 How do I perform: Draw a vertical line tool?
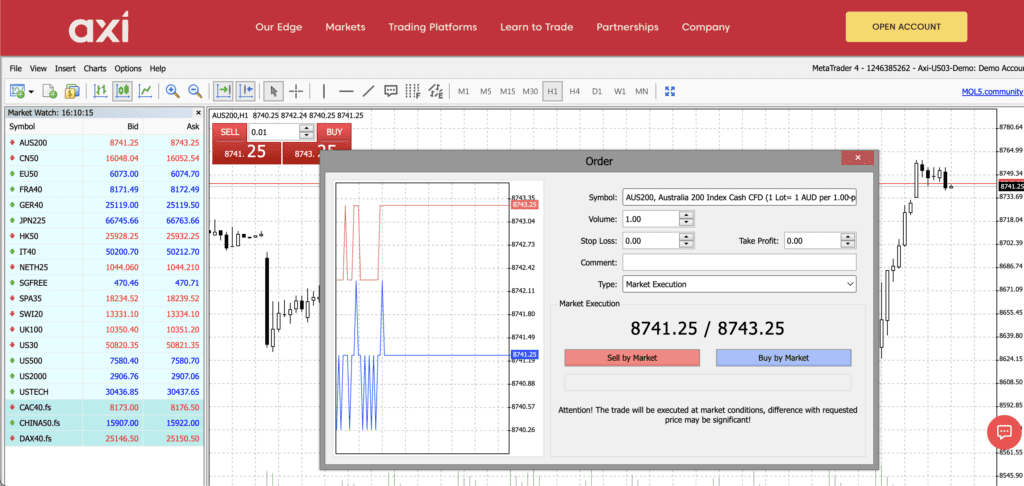(x=325, y=91)
